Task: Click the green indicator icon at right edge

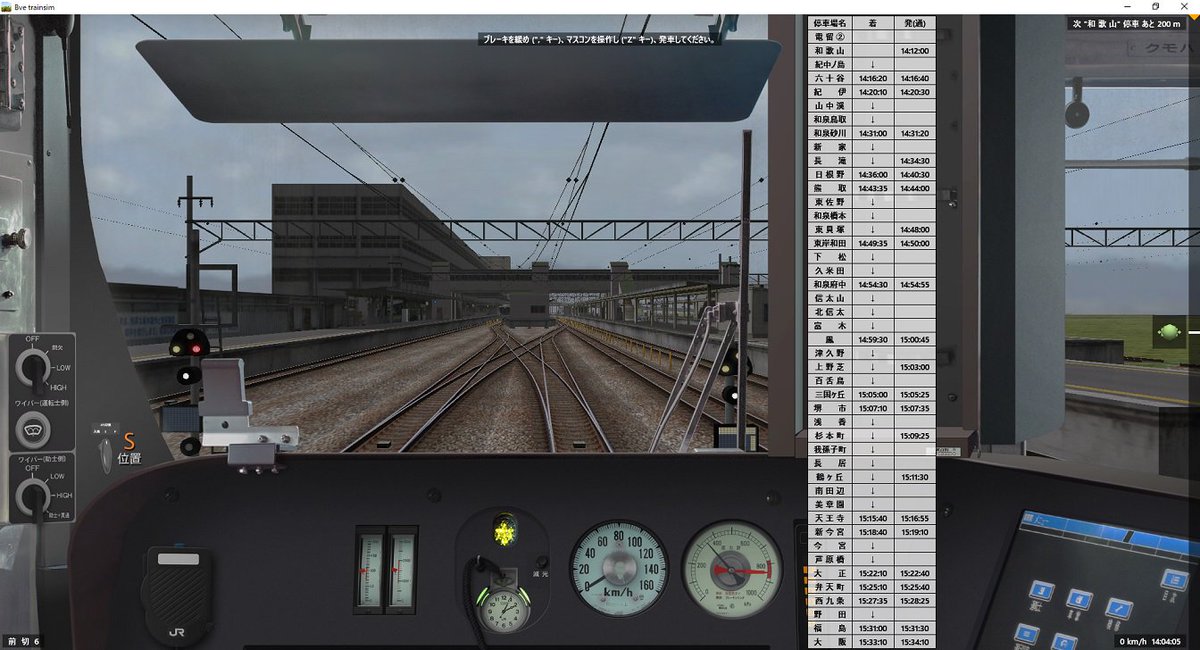Action: tap(1168, 331)
